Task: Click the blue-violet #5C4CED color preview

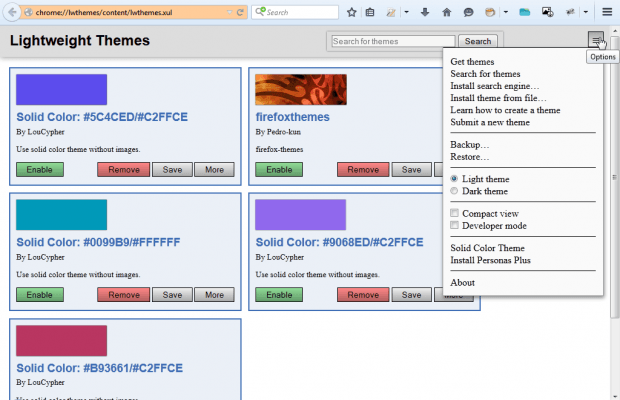Action: coord(61,89)
